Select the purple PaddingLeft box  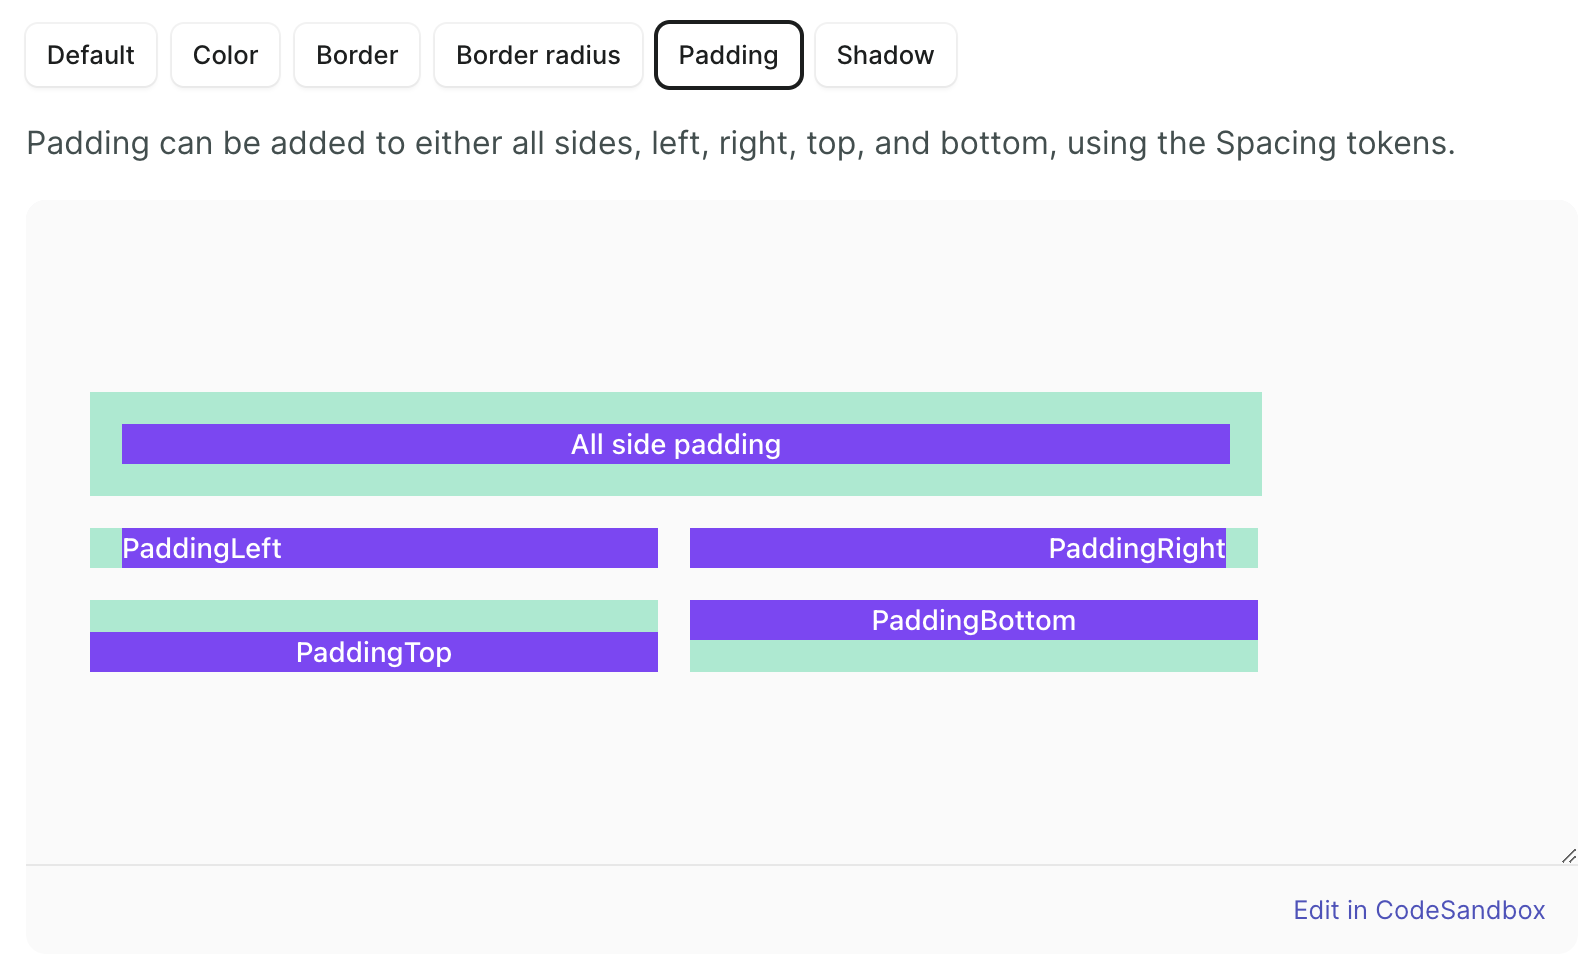click(390, 548)
